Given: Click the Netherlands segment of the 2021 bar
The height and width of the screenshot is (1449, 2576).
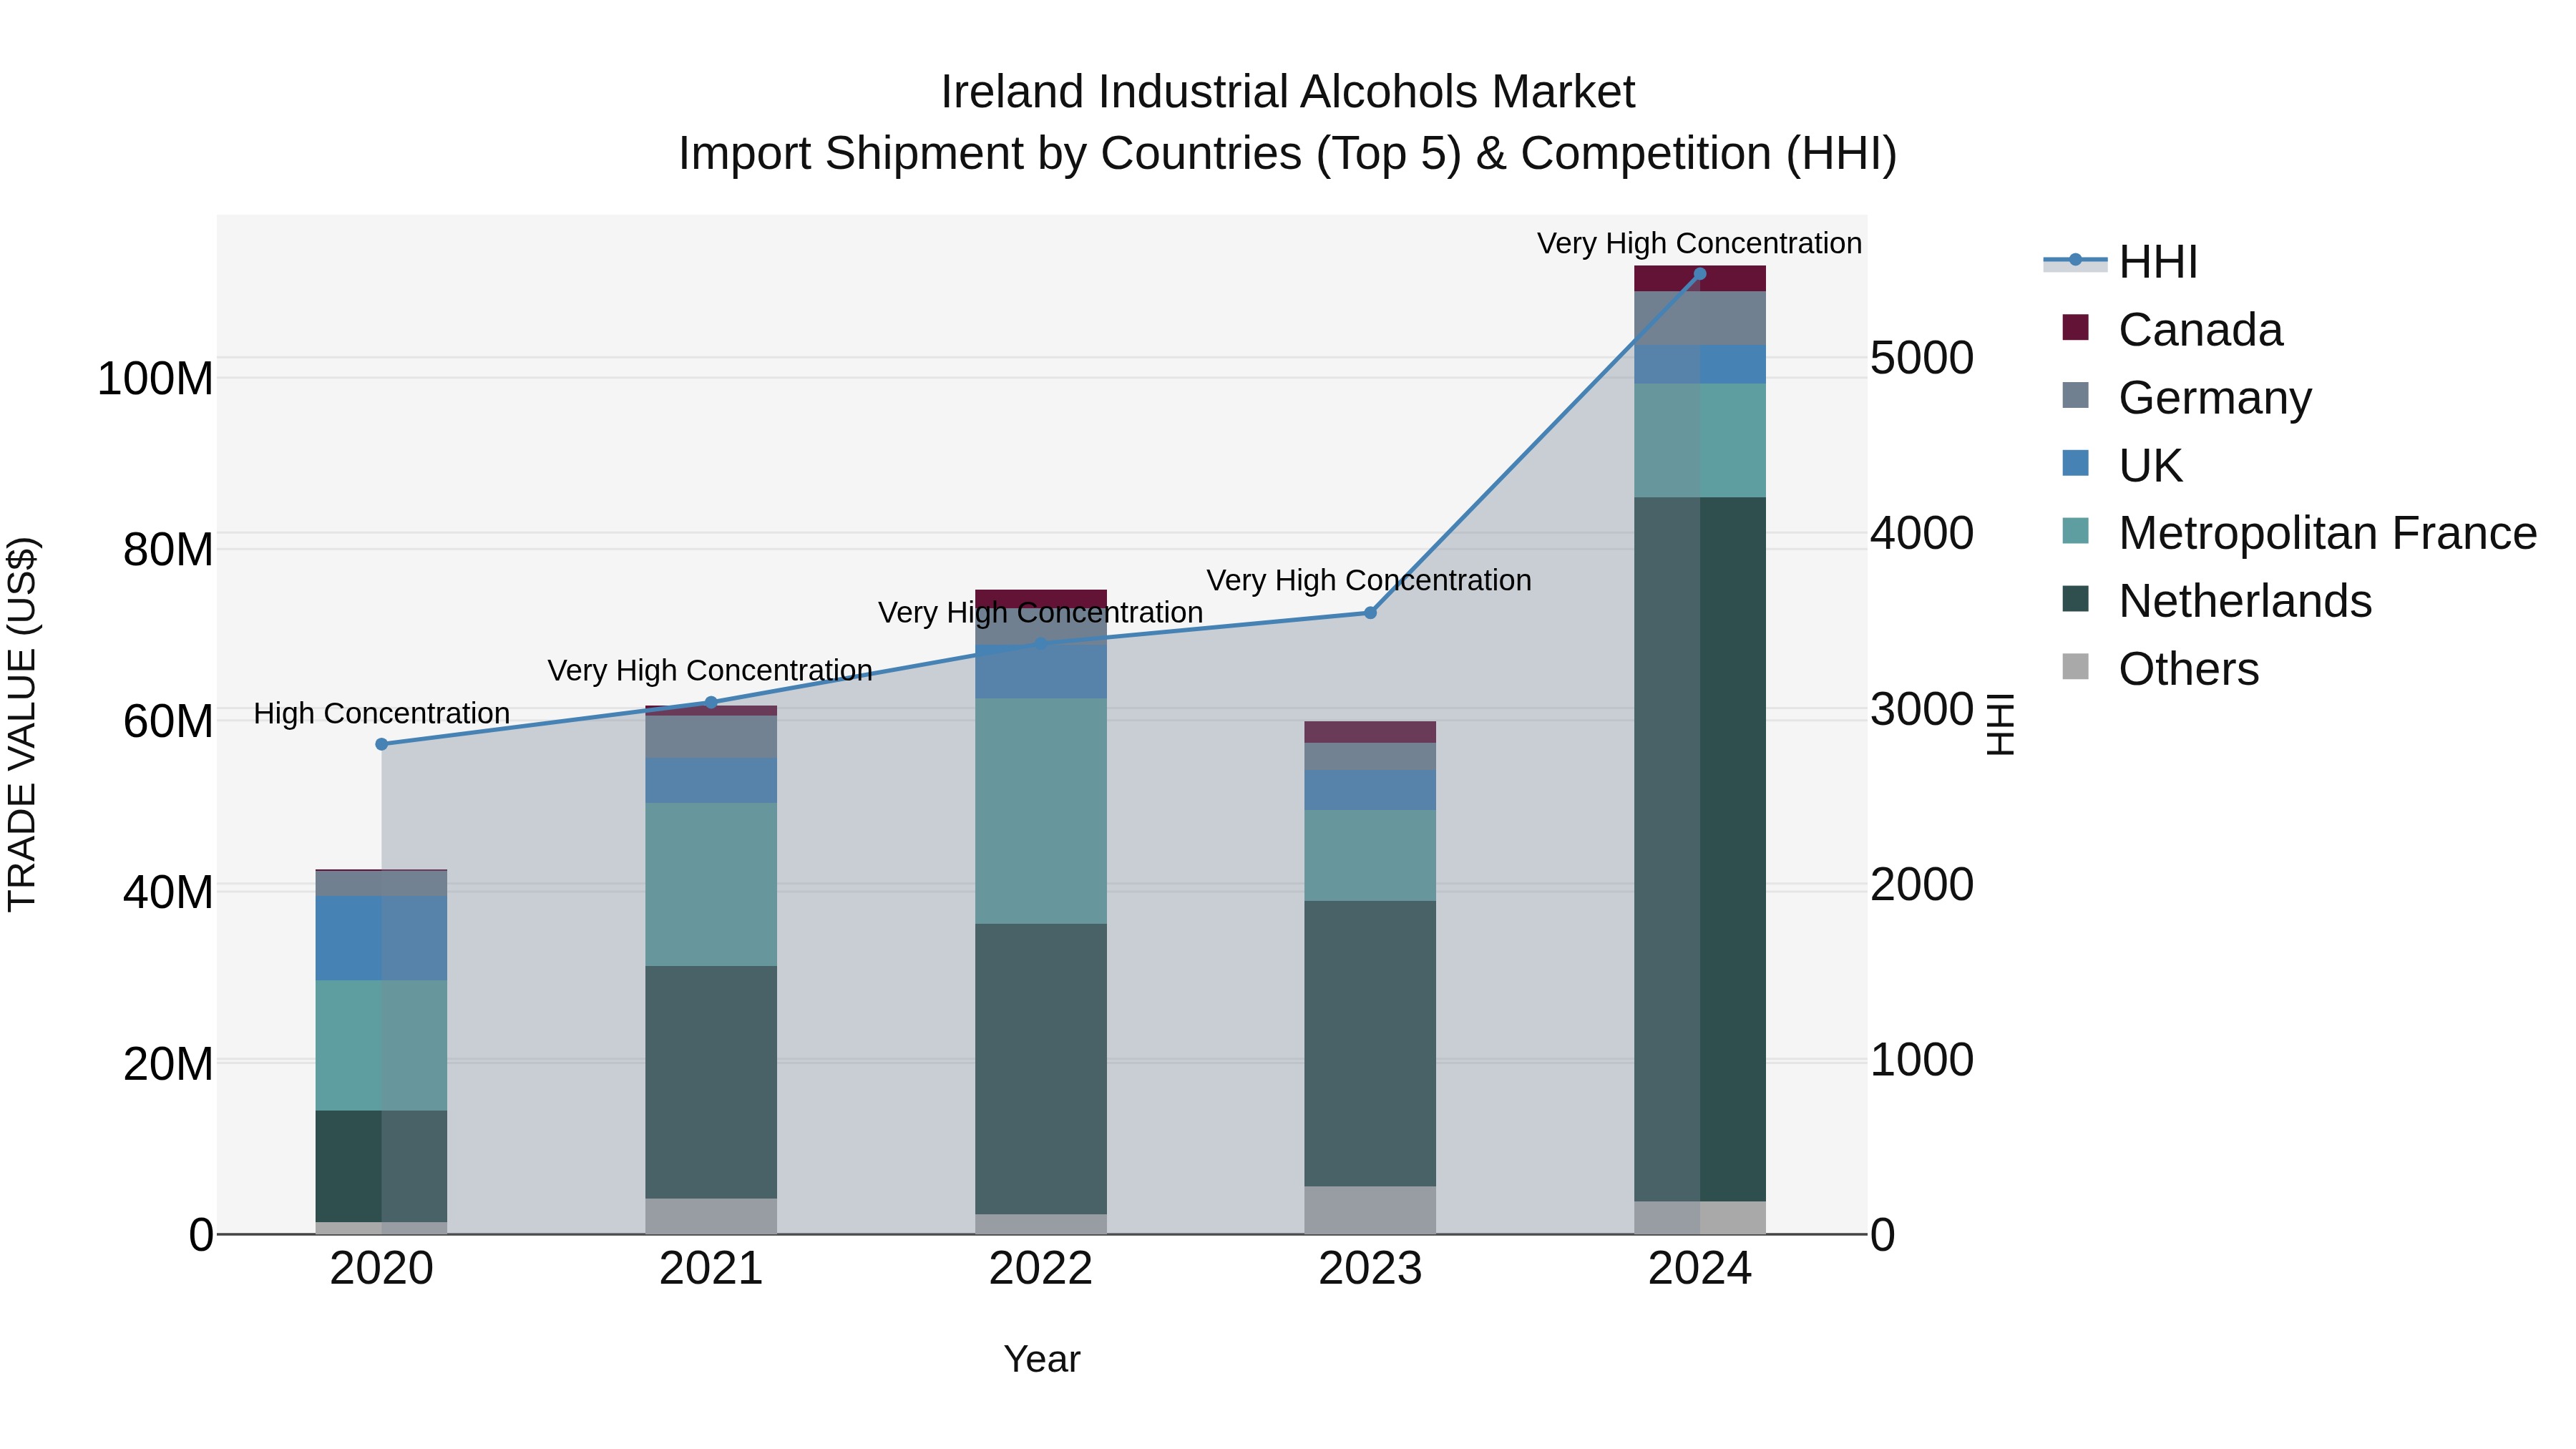Looking at the screenshot, I should pyautogui.click(x=711, y=1082).
